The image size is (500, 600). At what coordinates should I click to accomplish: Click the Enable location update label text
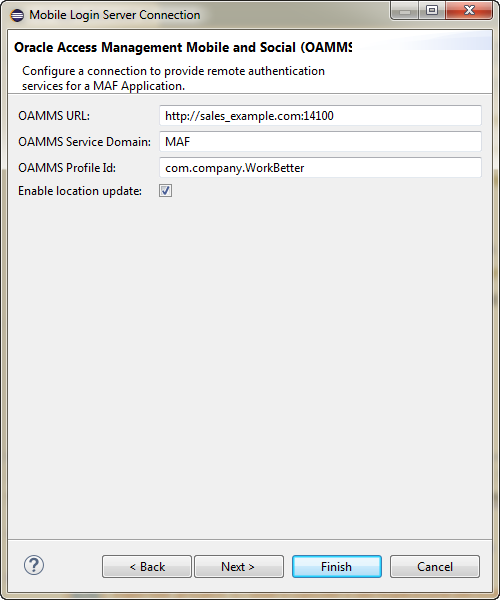click(80, 191)
